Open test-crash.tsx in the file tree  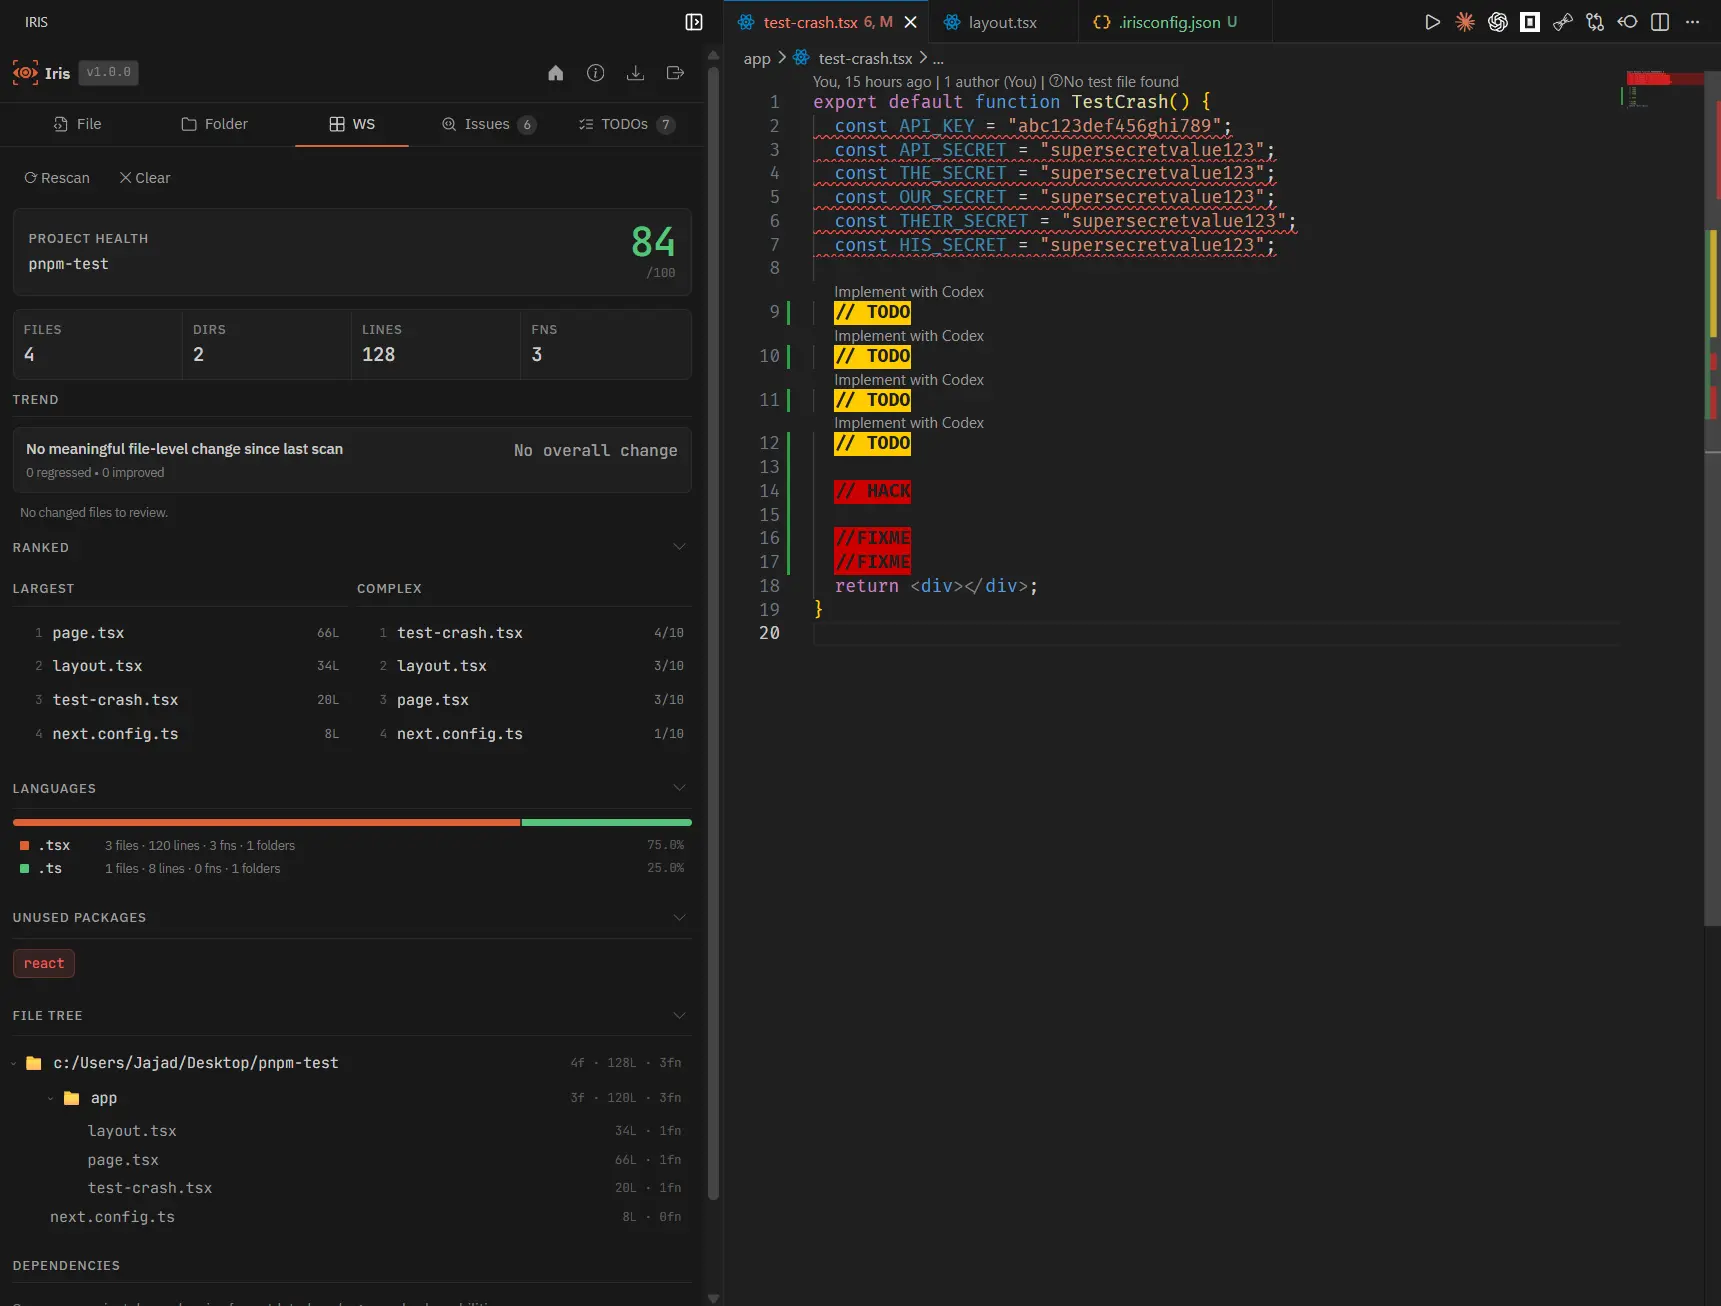(x=150, y=1188)
